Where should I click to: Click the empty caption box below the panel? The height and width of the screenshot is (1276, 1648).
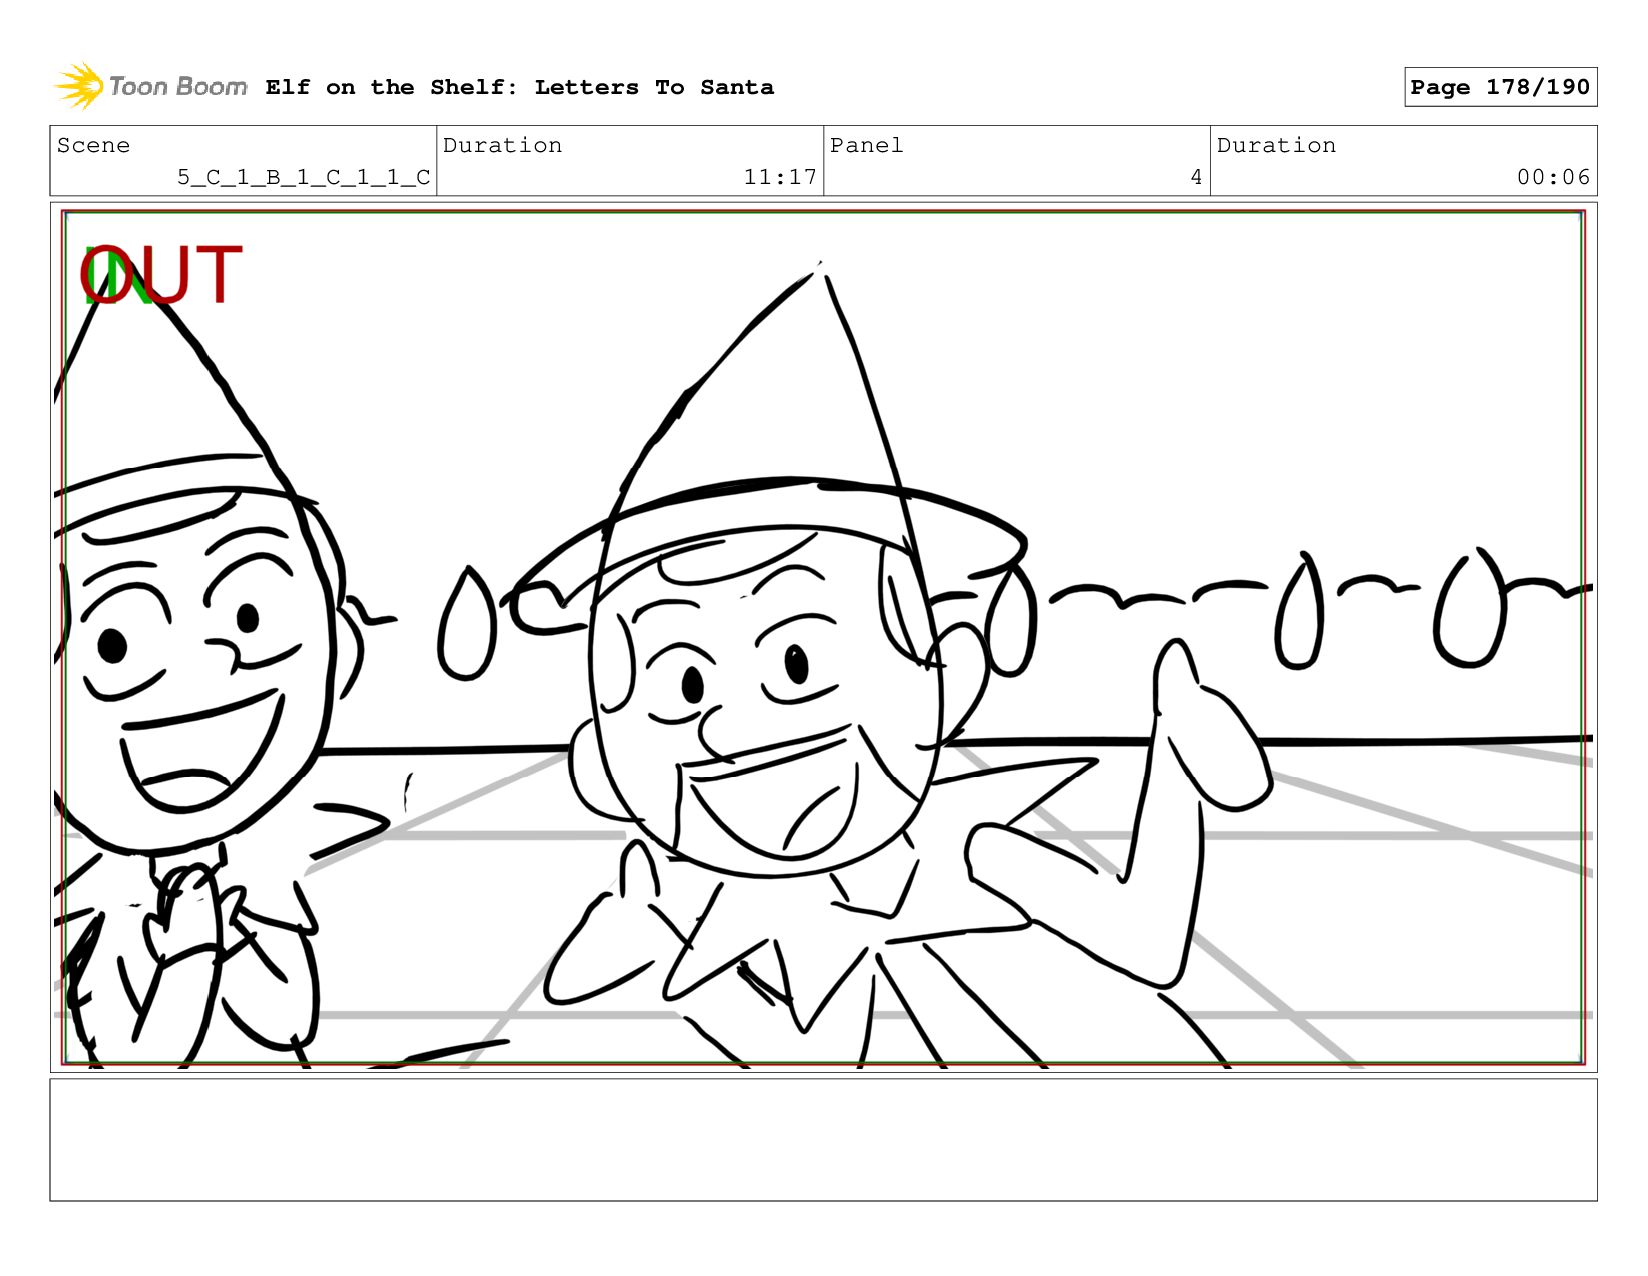pyautogui.click(x=823, y=1139)
